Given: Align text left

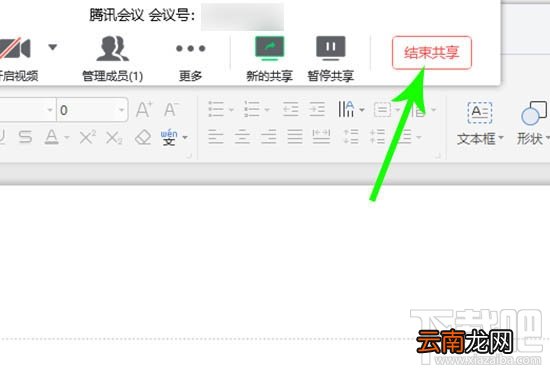Looking at the screenshot, I should click(x=216, y=137).
